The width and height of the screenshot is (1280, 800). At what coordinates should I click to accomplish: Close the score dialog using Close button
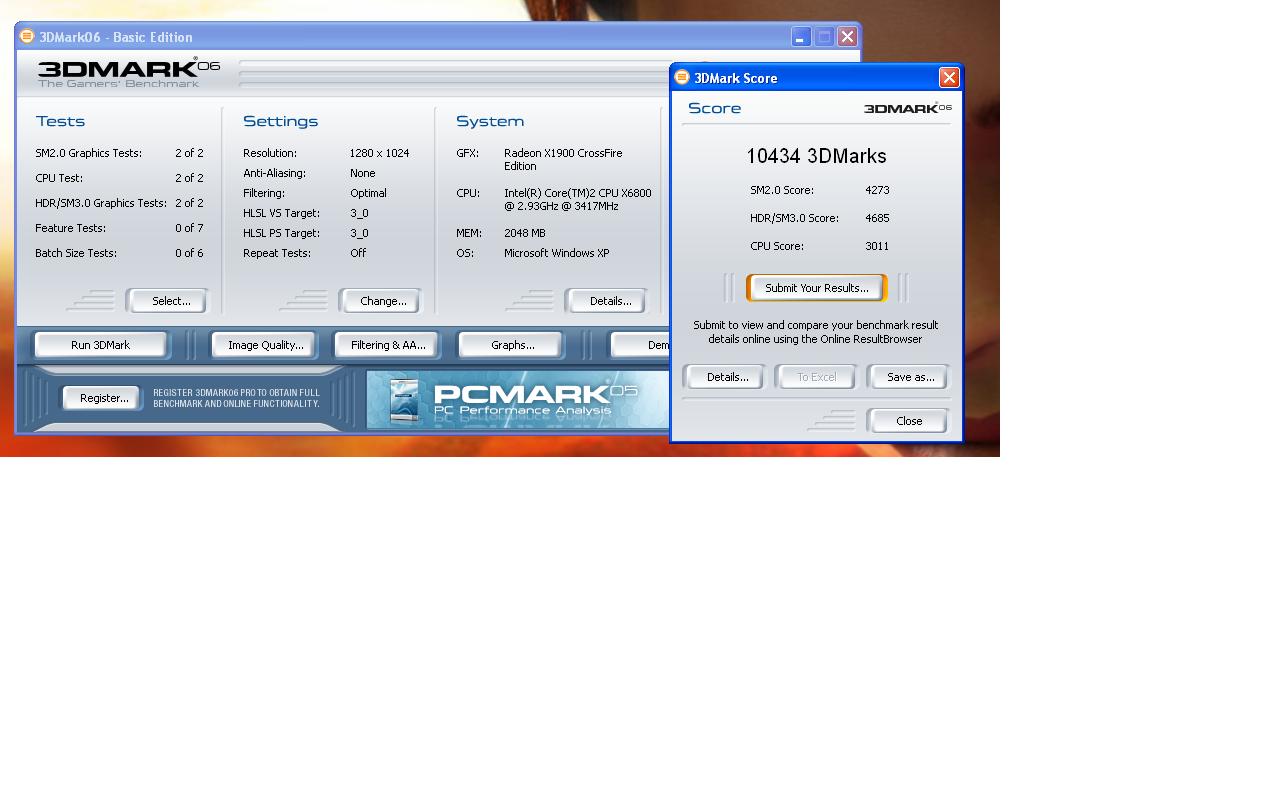point(909,421)
